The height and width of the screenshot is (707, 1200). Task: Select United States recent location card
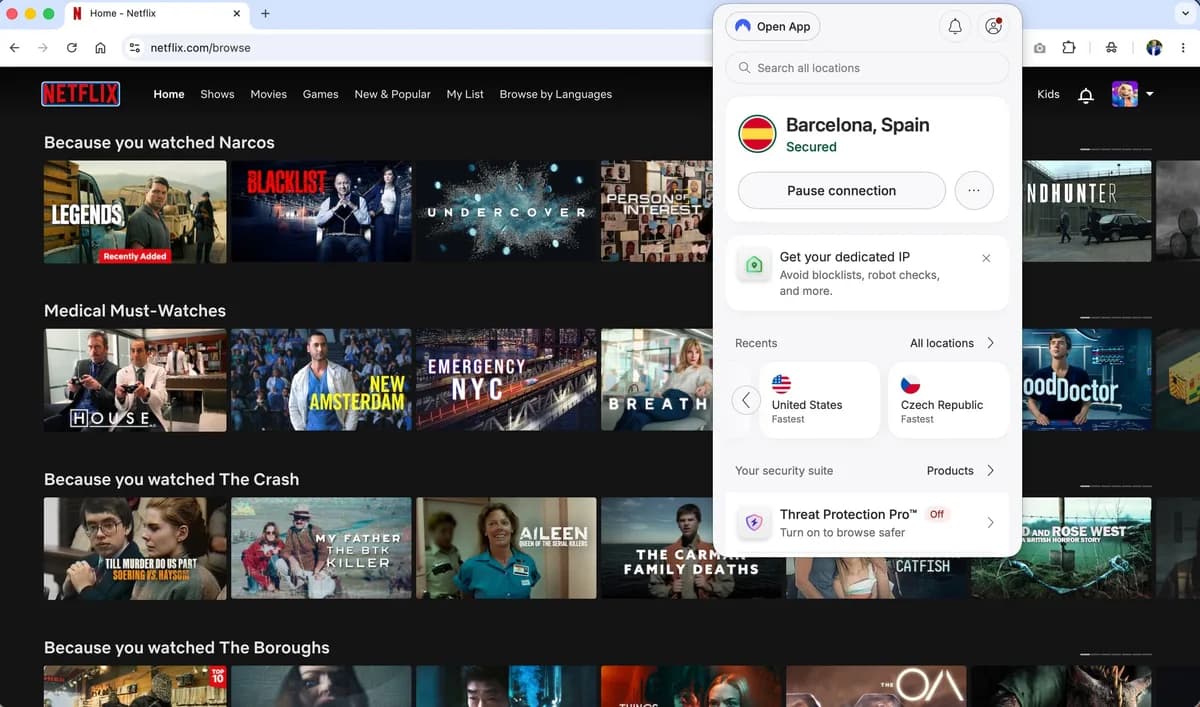819,400
